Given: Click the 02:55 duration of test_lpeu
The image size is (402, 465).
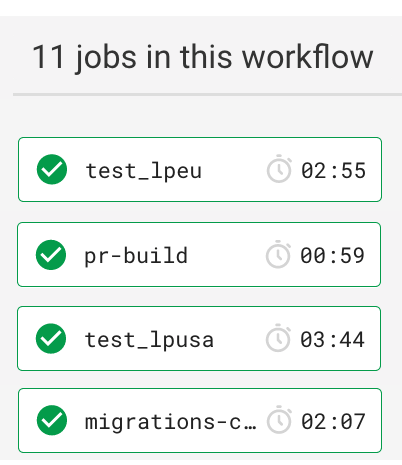Looking at the screenshot, I should point(334,171).
